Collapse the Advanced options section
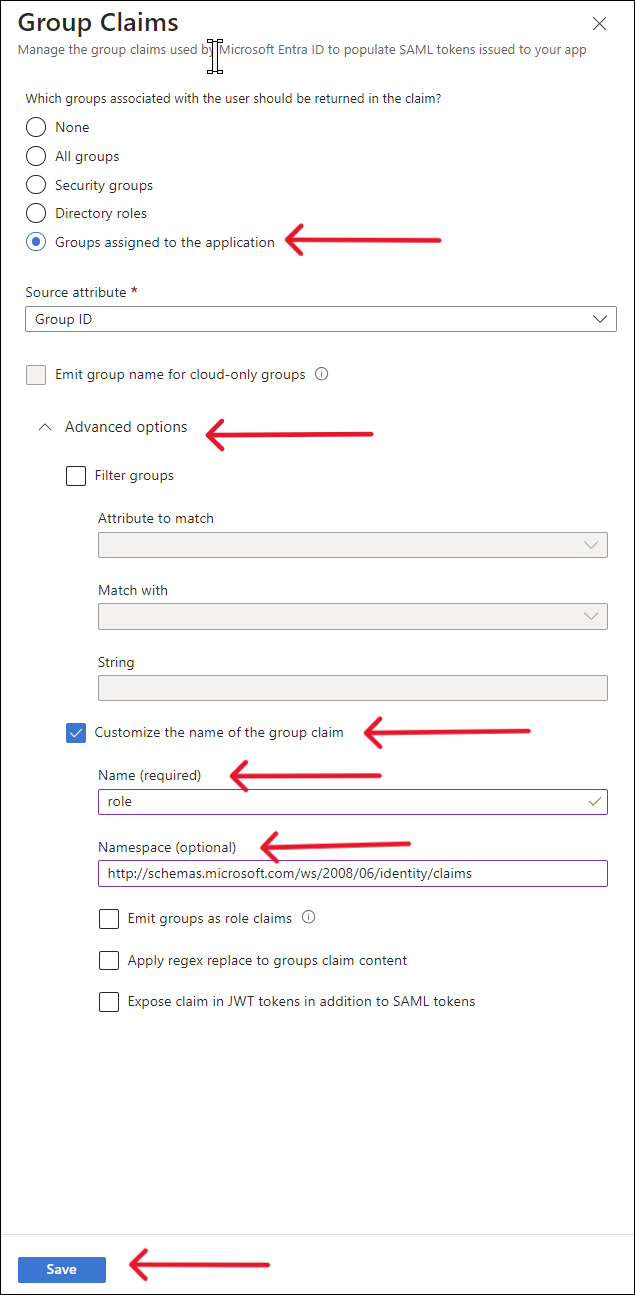 click(x=44, y=426)
